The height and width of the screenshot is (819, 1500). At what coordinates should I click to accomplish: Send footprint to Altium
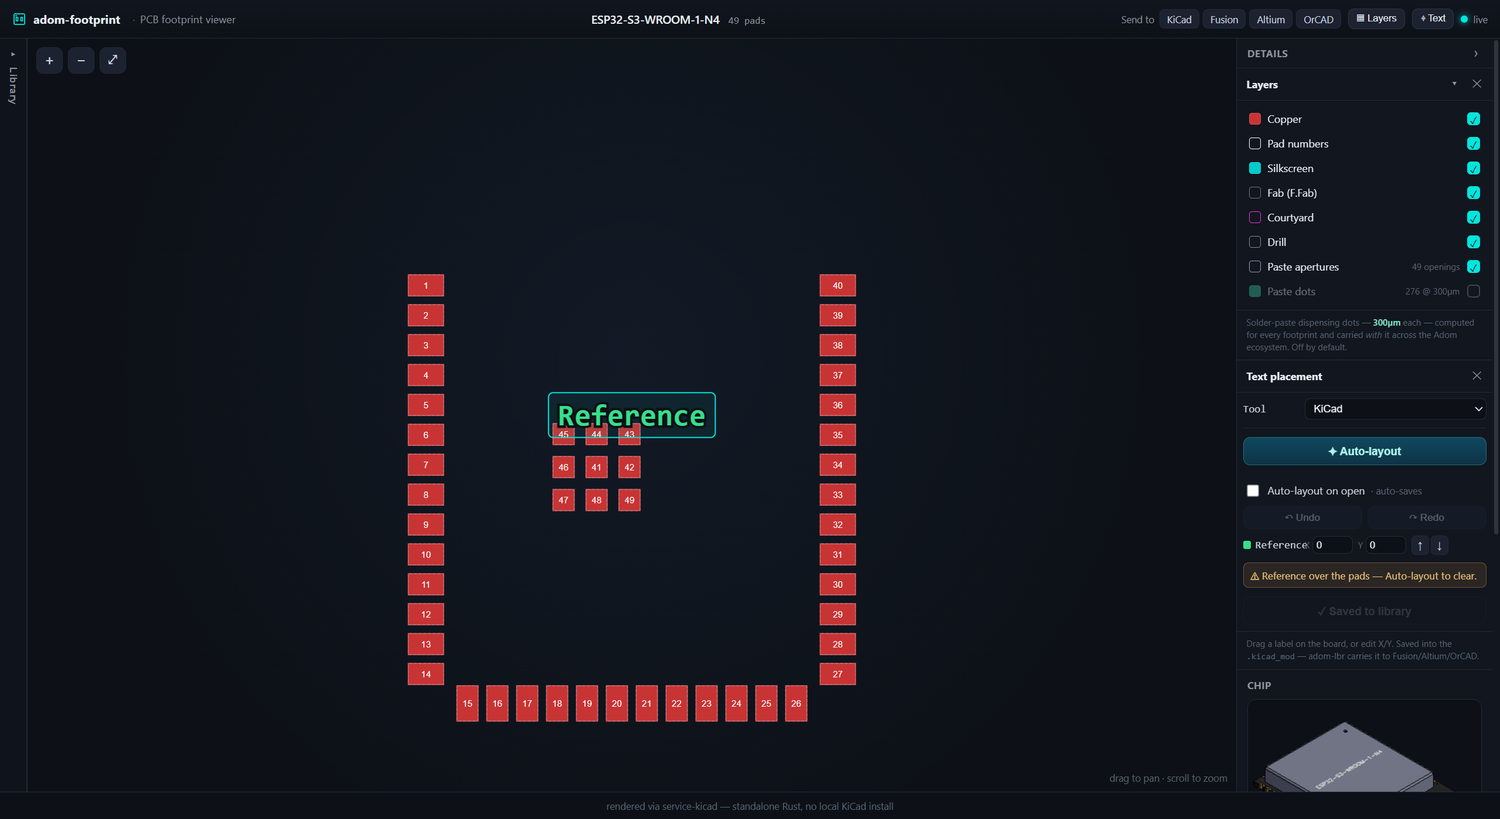(x=1271, y=19)
